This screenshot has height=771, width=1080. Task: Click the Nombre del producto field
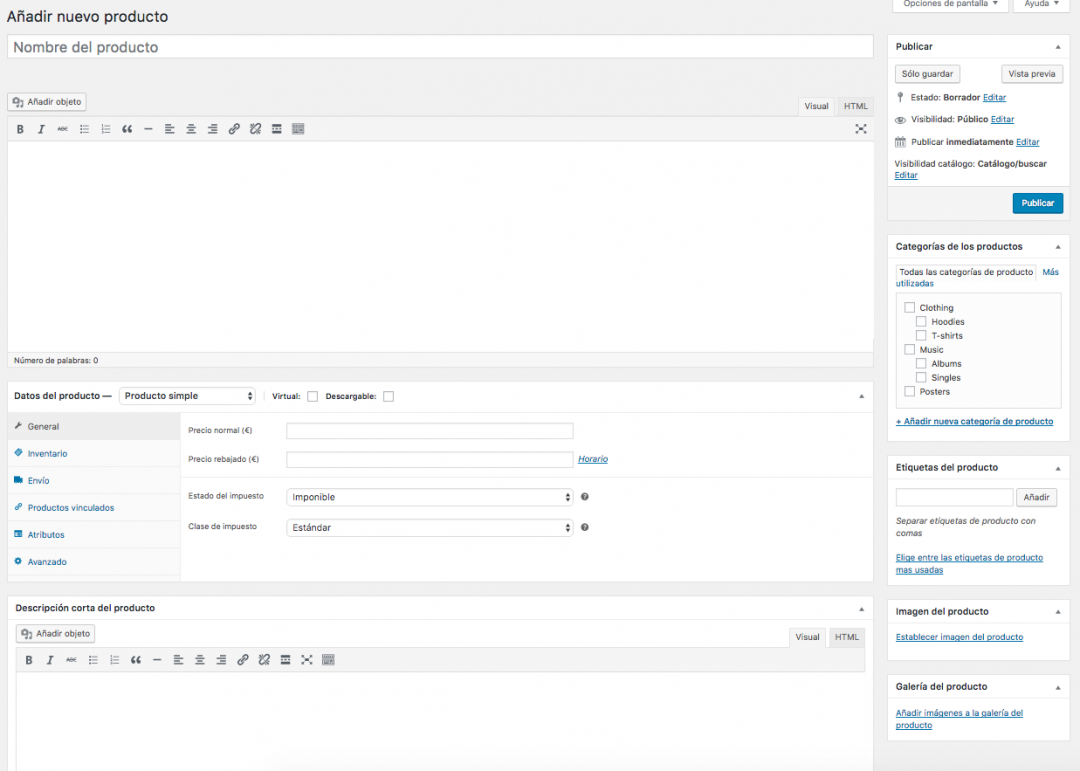coord(440,47)
